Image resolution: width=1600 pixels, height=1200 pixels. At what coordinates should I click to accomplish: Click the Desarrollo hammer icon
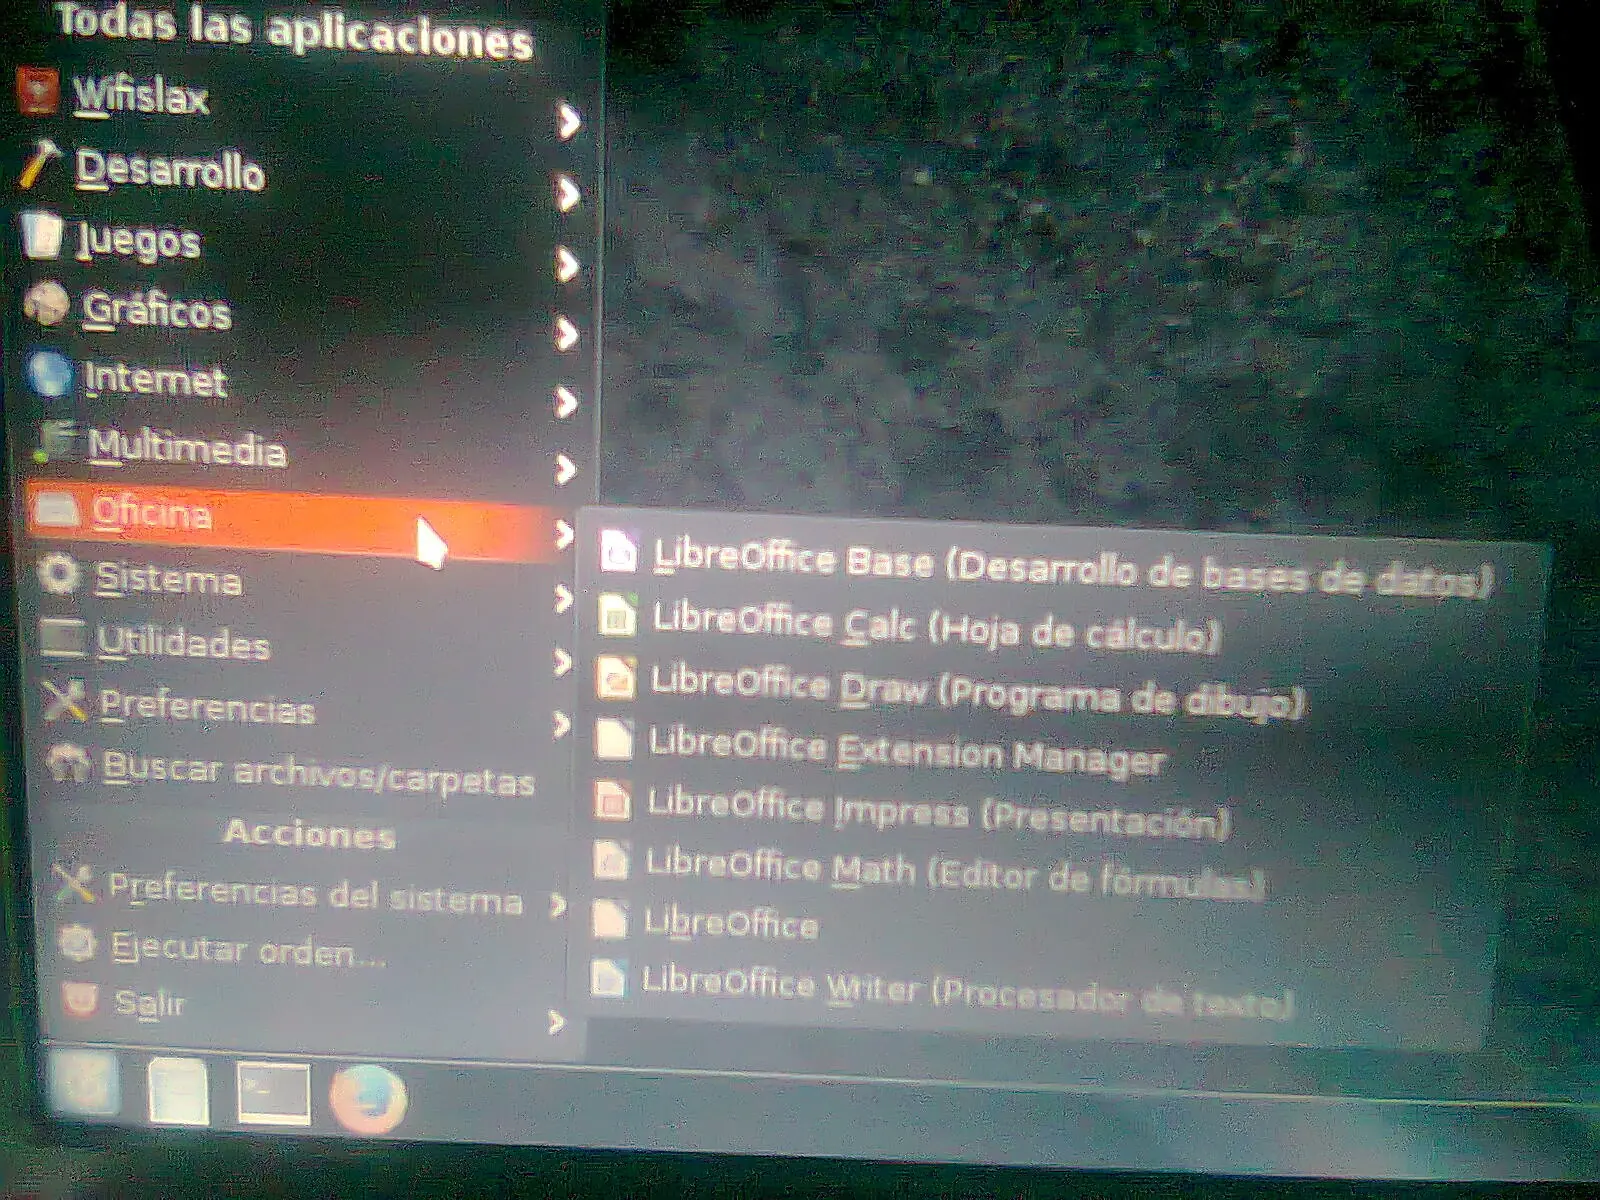(x=41, y=165)
